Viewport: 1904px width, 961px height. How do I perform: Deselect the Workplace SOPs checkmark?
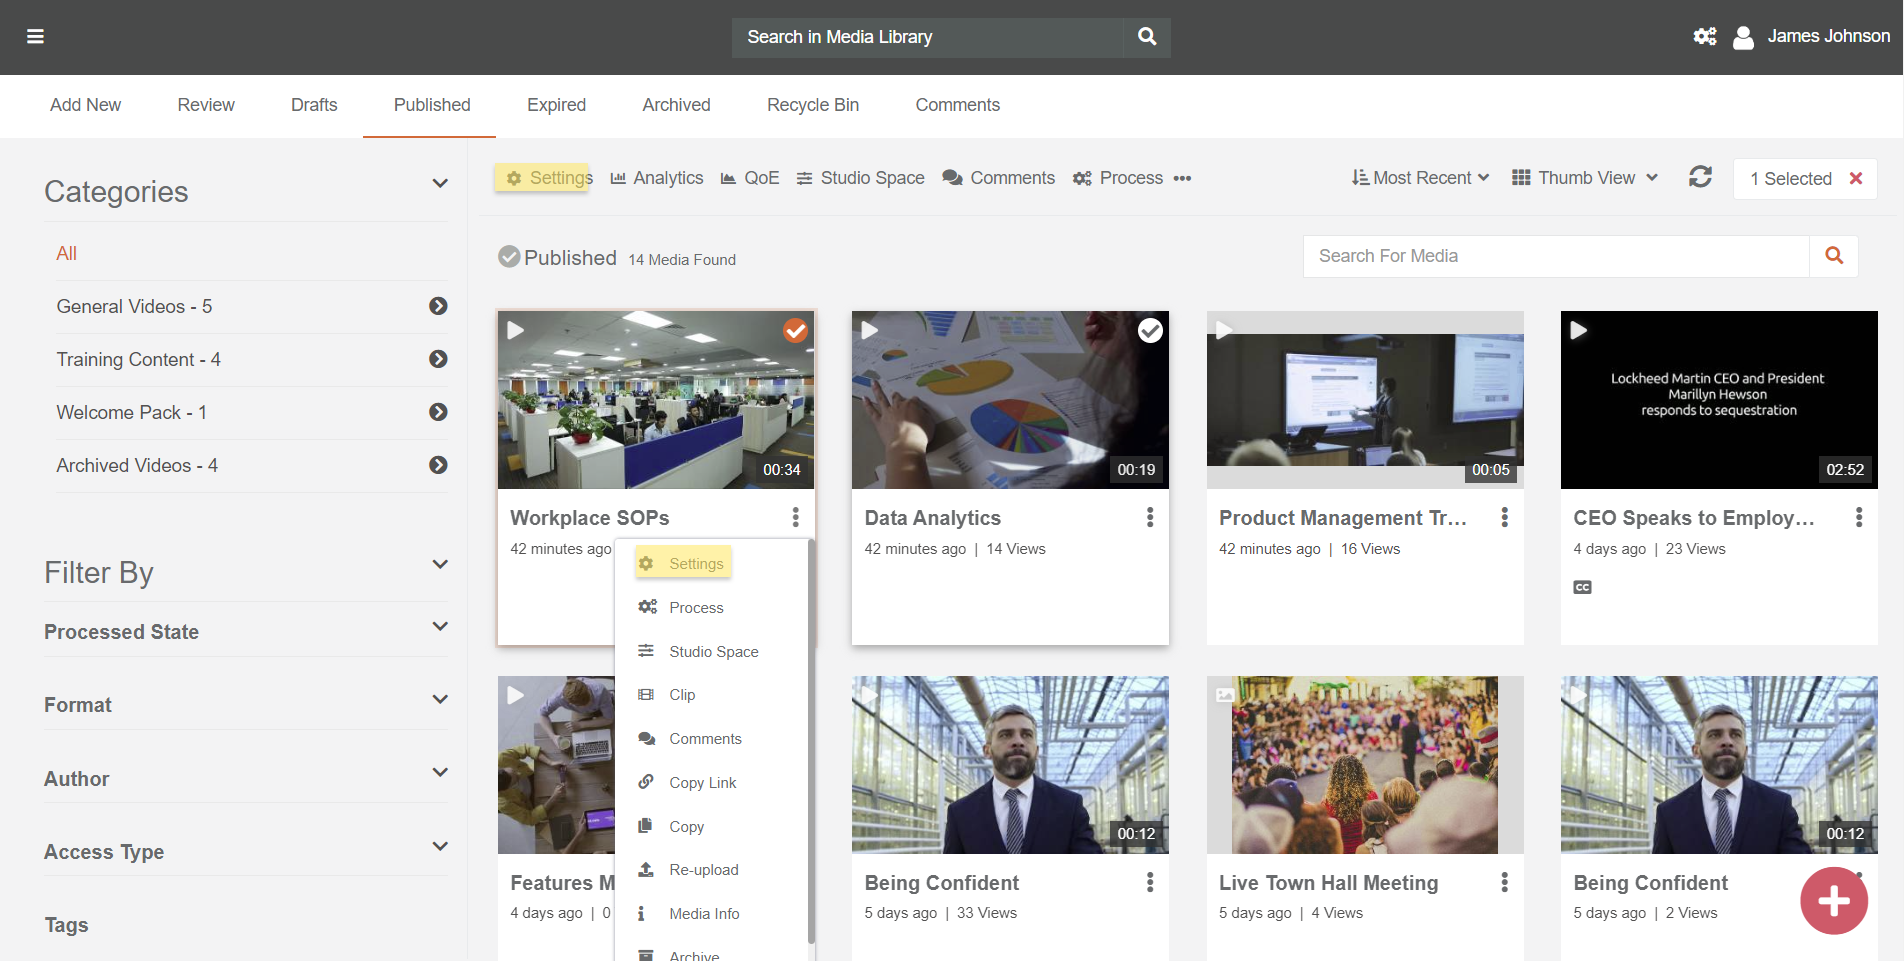[x=795, y=330]
